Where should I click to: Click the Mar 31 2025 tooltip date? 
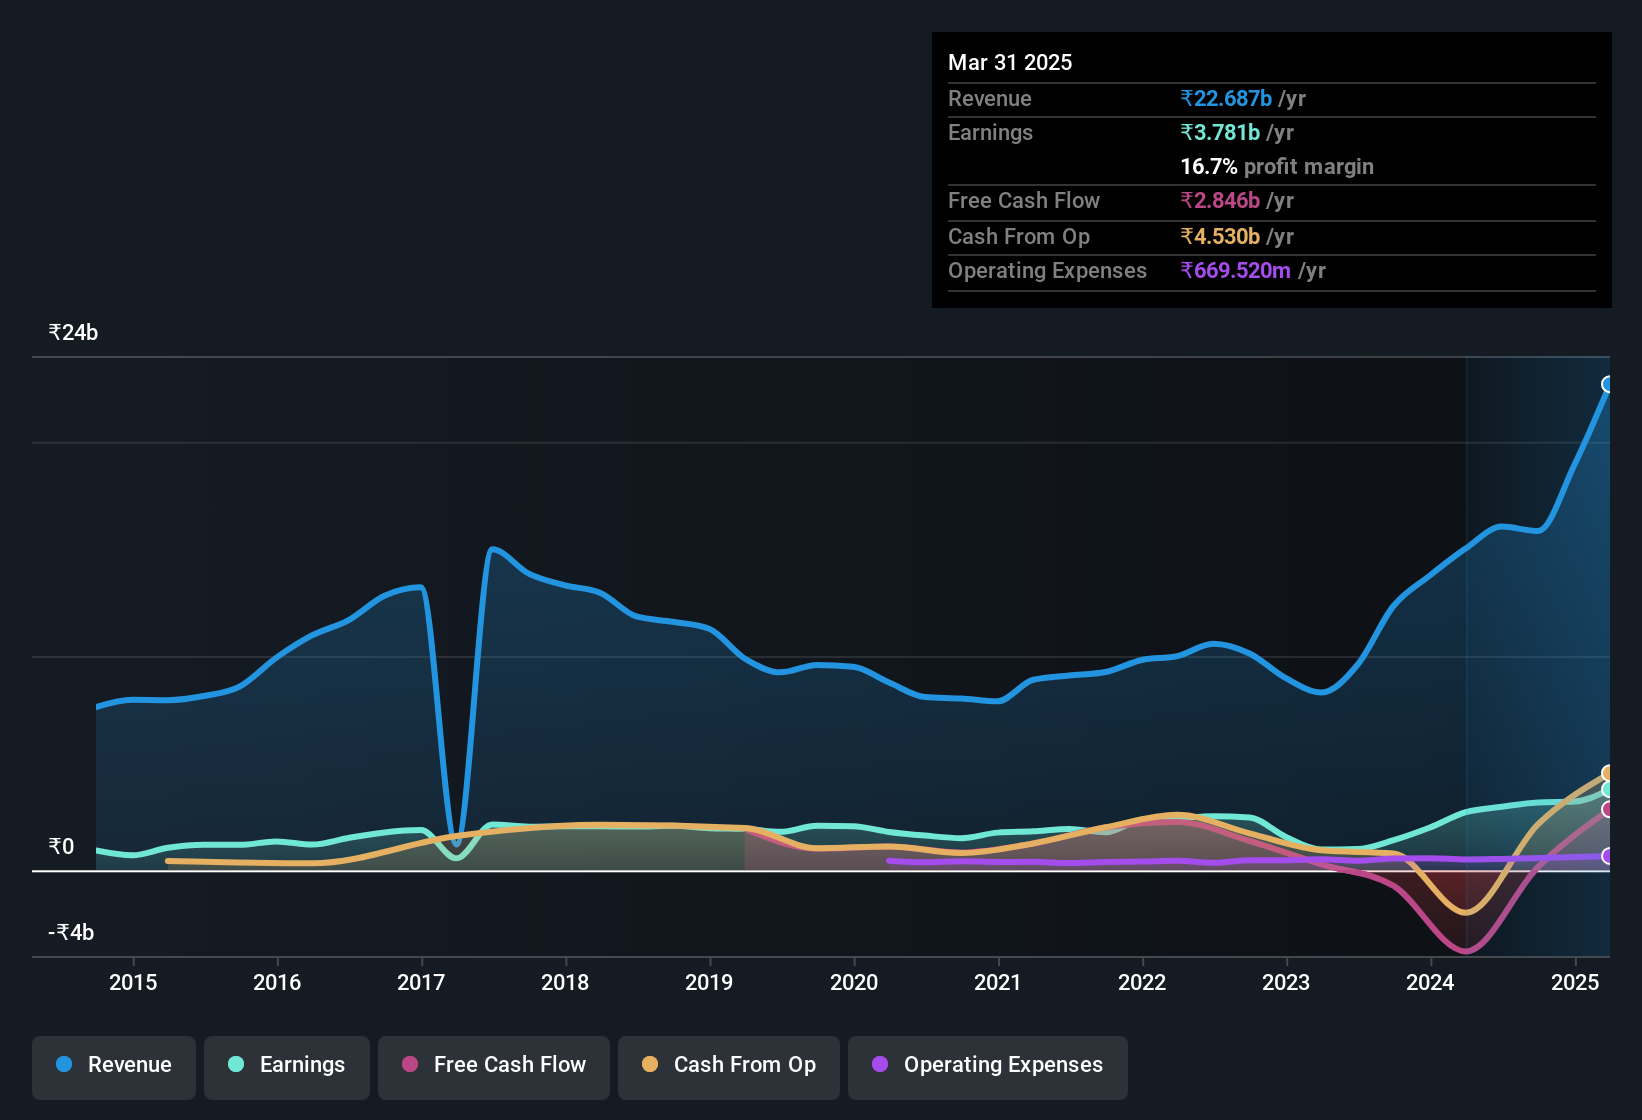pyautogui.click(x=1010, y=62)
